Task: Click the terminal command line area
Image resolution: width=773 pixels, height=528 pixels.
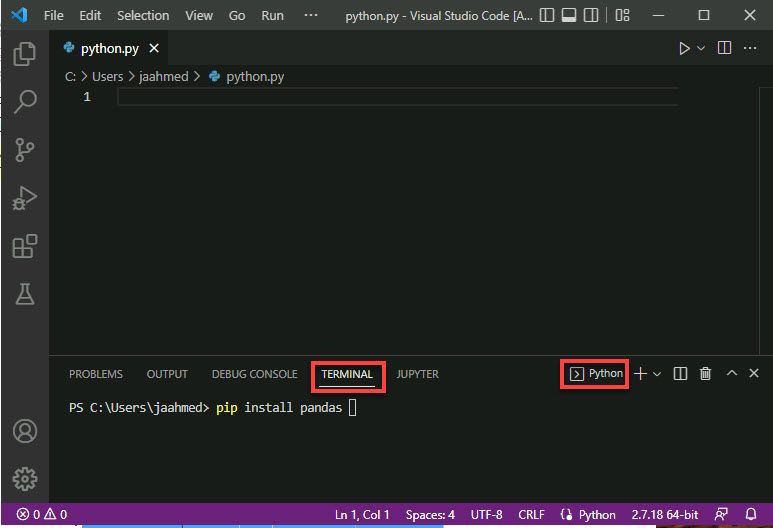Action: pyautogui.click(x=212, y=408)
